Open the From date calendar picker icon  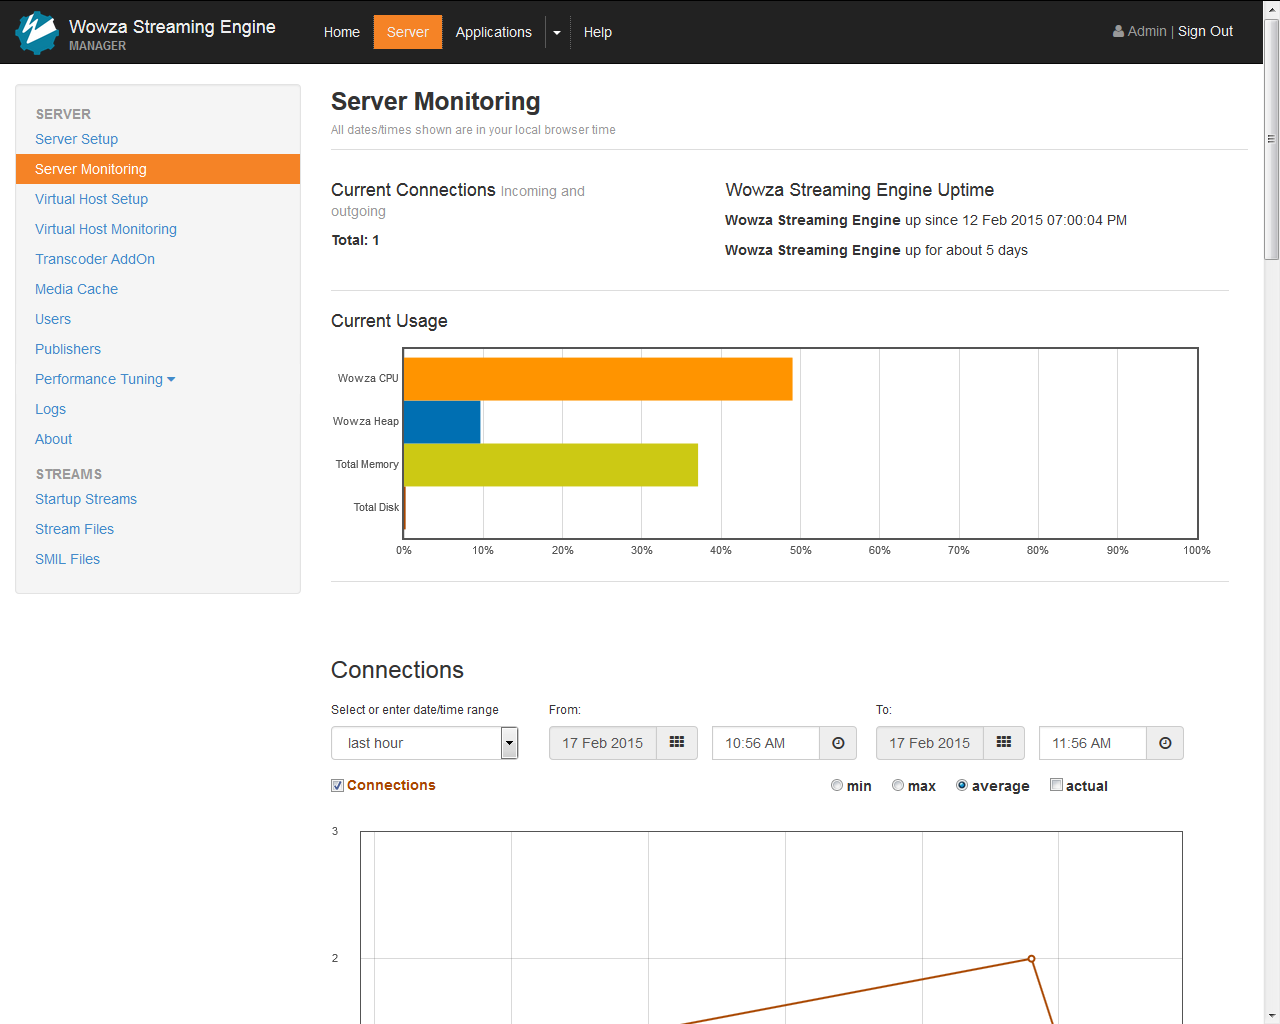677,743
